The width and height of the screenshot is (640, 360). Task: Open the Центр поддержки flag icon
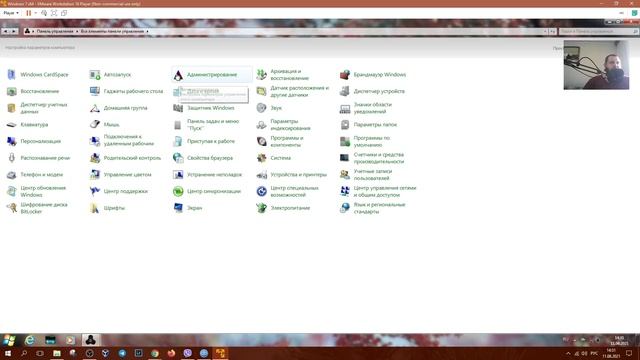click(x=95, y=191)
